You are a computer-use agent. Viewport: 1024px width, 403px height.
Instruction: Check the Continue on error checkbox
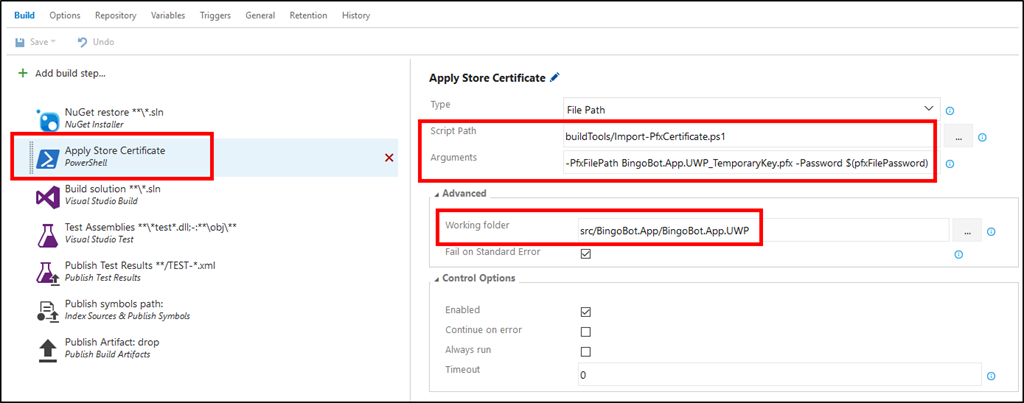click(x=586, y=331)
